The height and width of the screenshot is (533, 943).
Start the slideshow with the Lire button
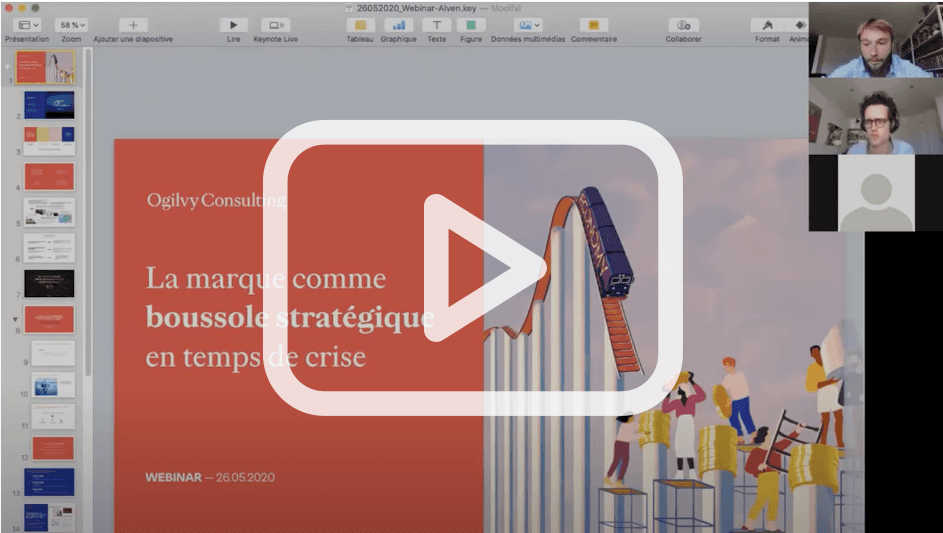233,25
